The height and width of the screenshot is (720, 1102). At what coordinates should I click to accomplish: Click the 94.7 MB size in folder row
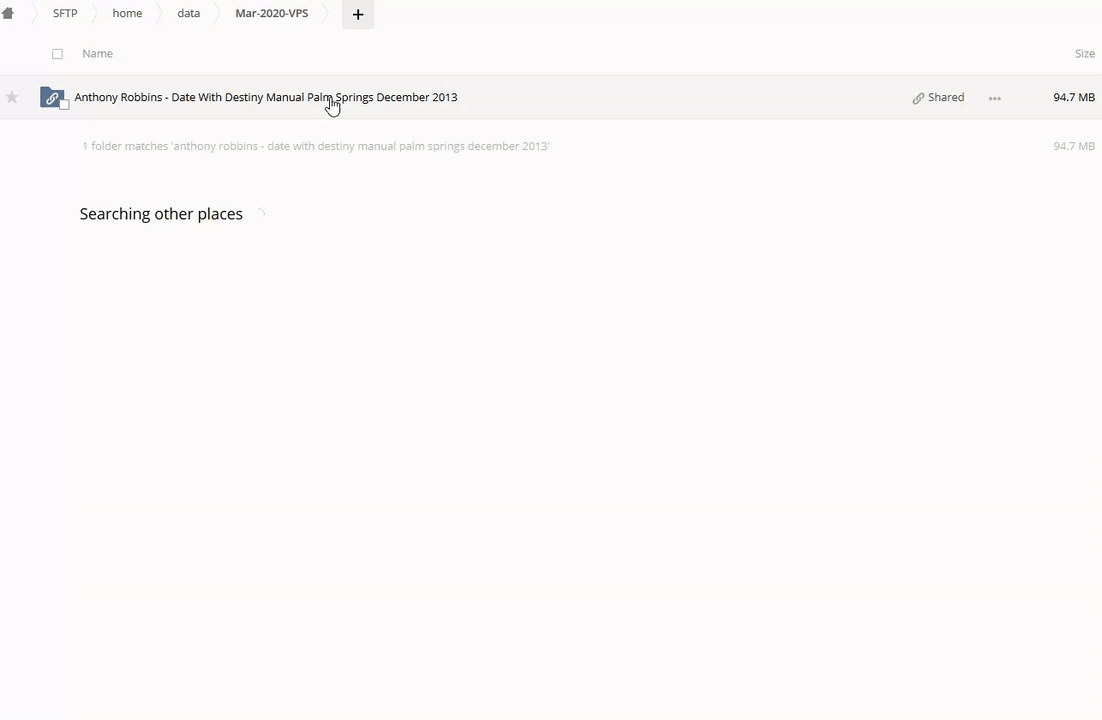[1073, 97]
